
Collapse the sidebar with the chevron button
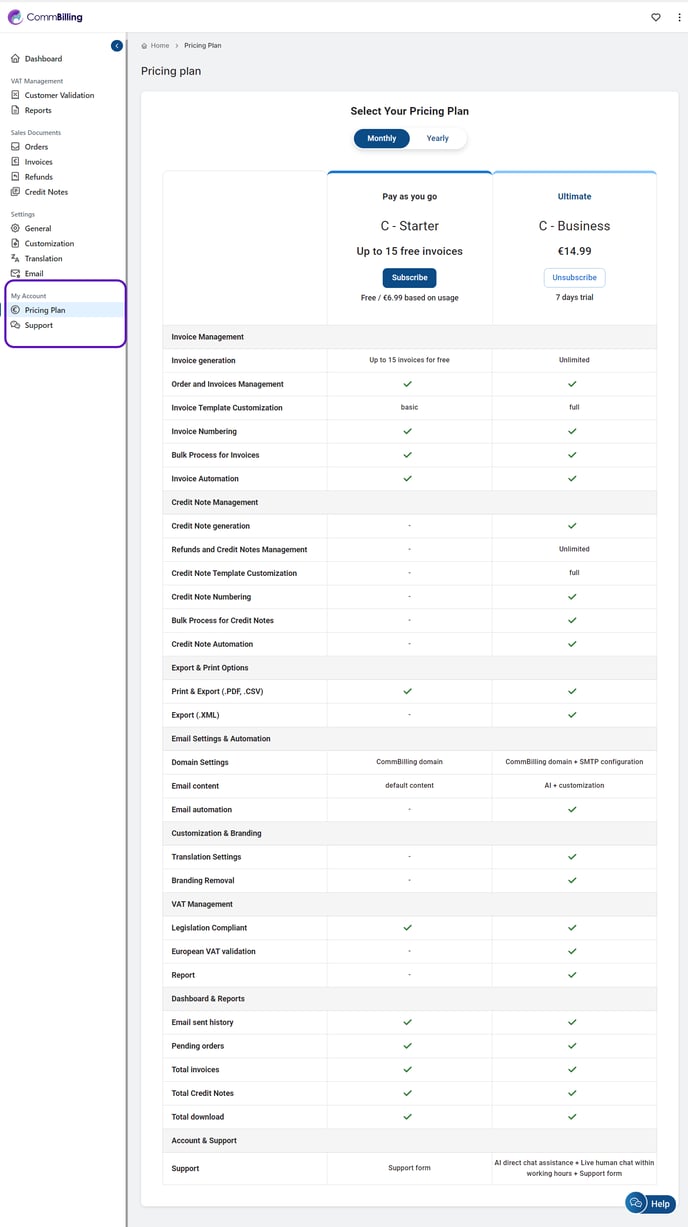(x=117, y=46)
